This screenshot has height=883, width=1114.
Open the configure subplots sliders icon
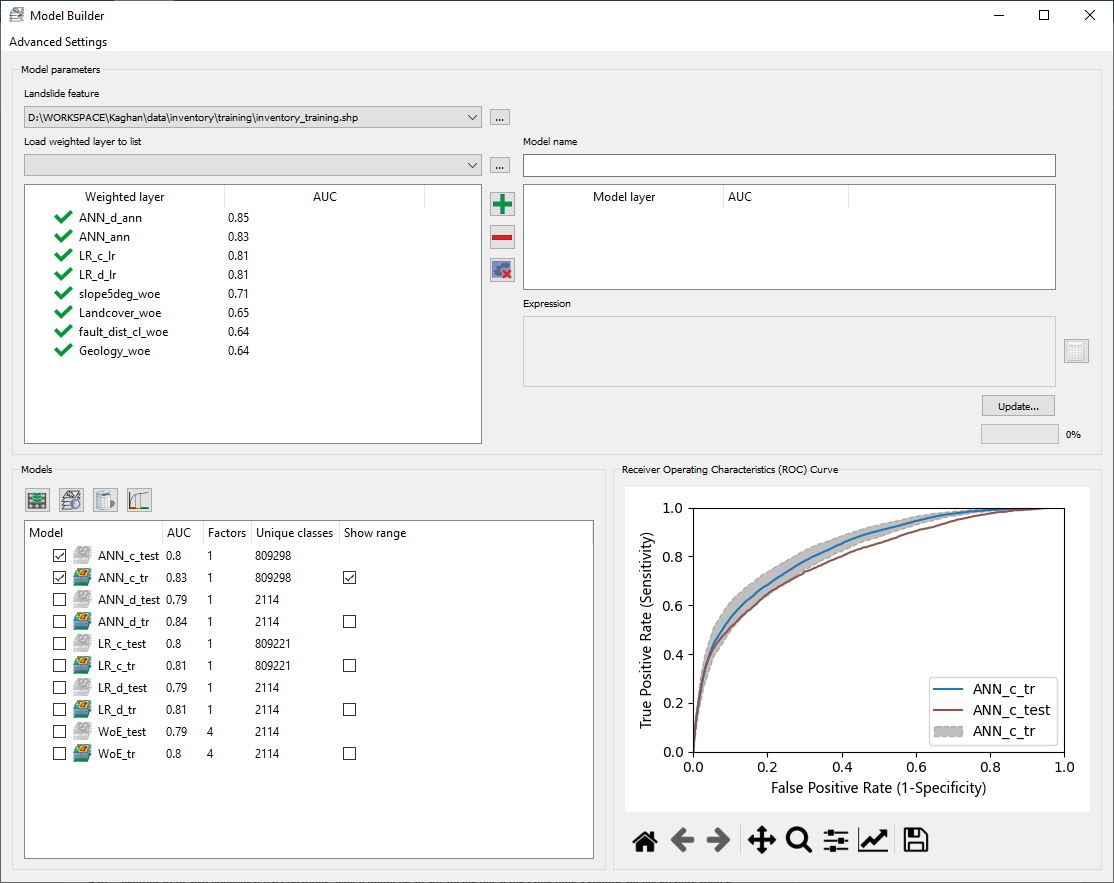coord(836,841)
